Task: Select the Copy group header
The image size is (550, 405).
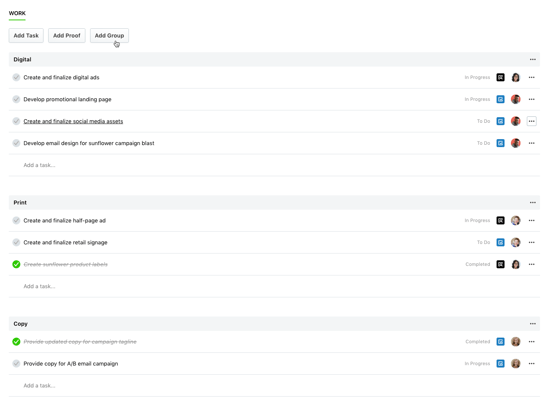Action: pyautogui.click(x=274, y=324)
